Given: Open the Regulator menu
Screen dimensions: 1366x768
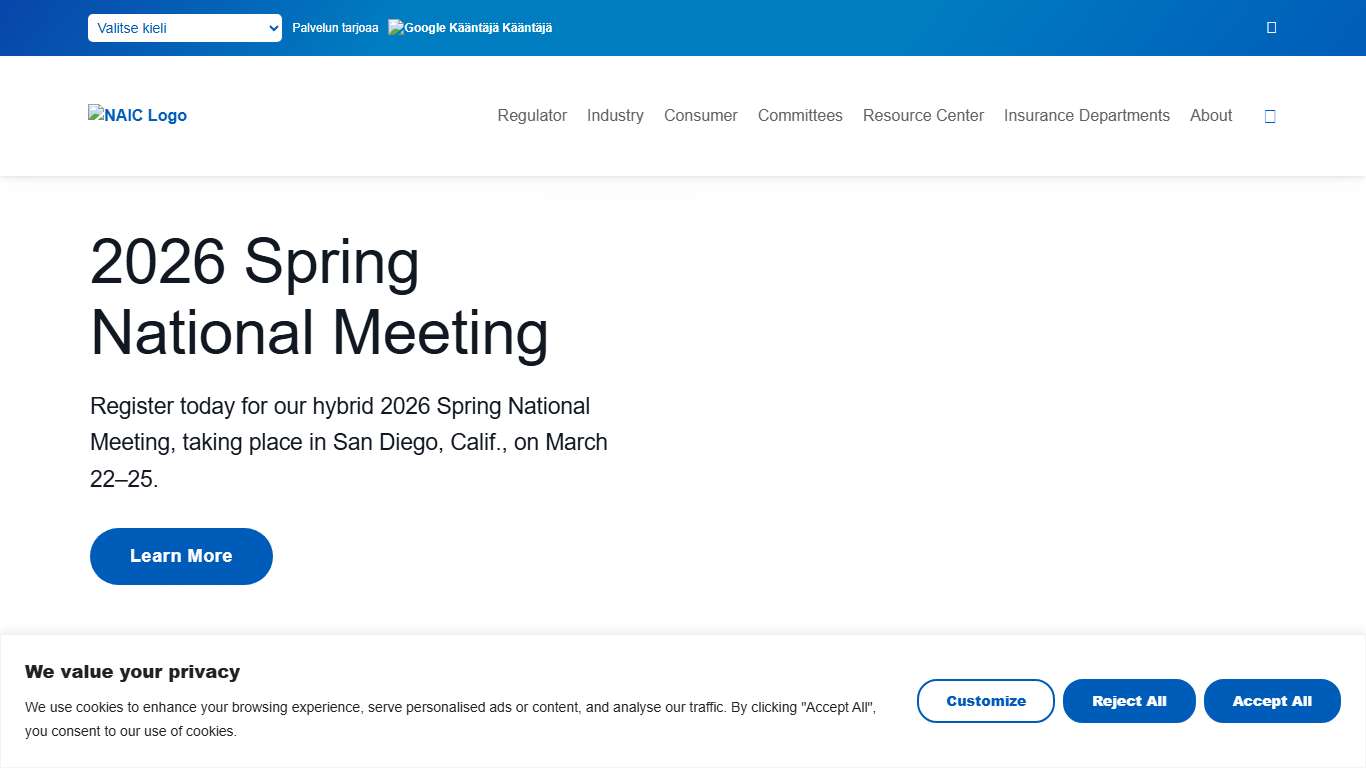Looking at the screenshot, I should click(x=532, y=116).
